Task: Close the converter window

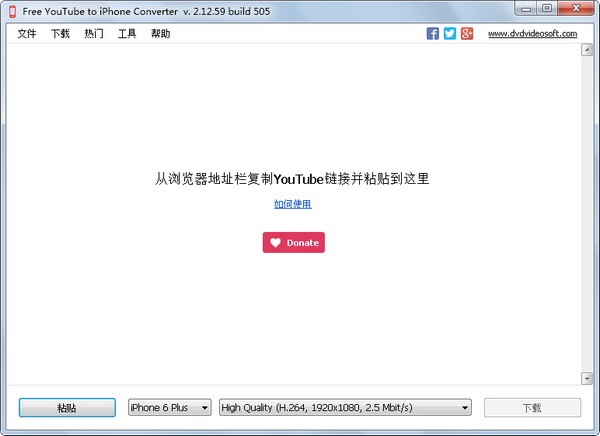Action: pos(576,8)
